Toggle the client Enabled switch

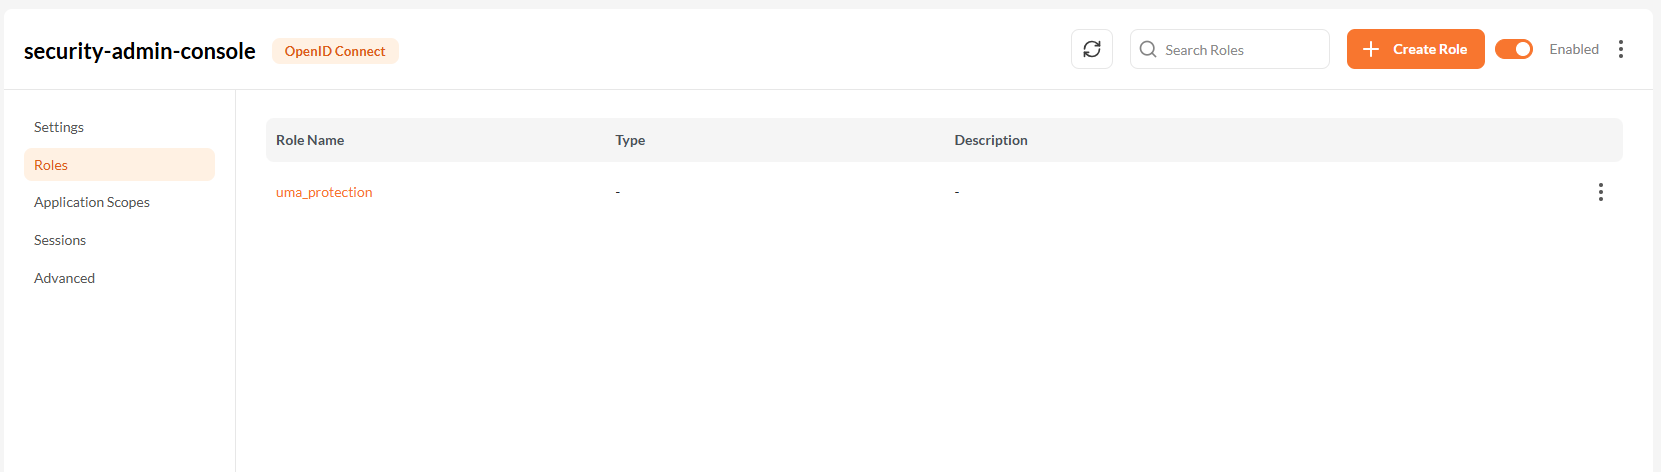pos(1513,49)
